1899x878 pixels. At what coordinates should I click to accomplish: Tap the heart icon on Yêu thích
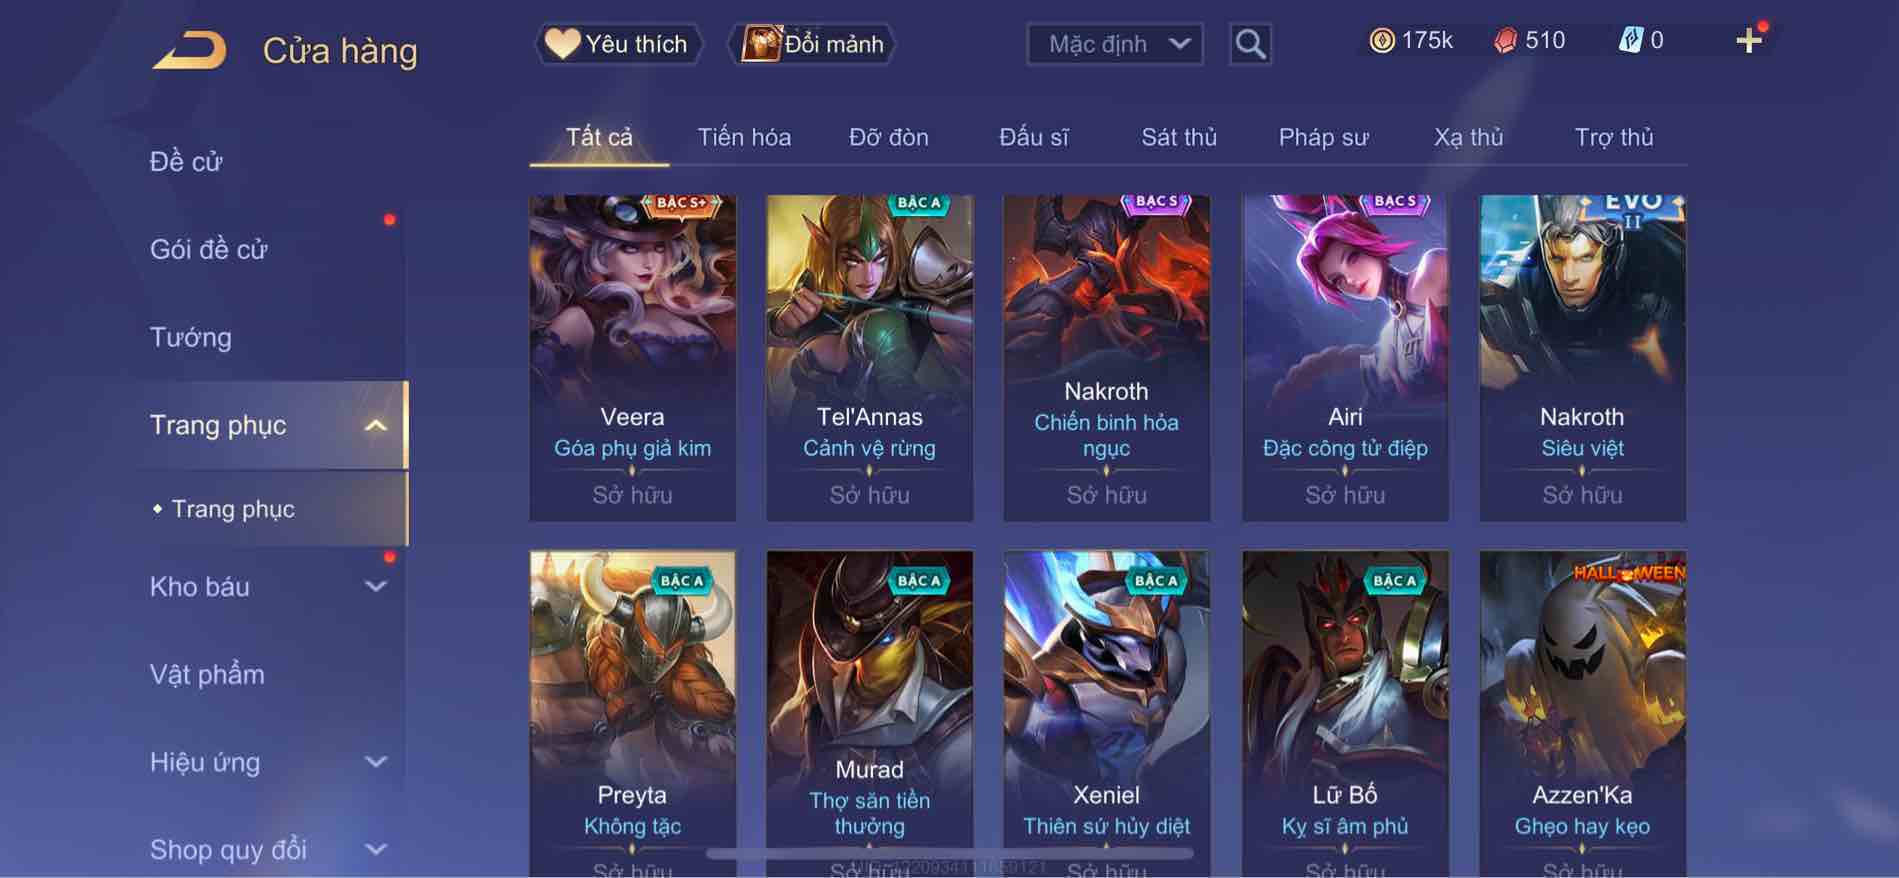[562, 43]
